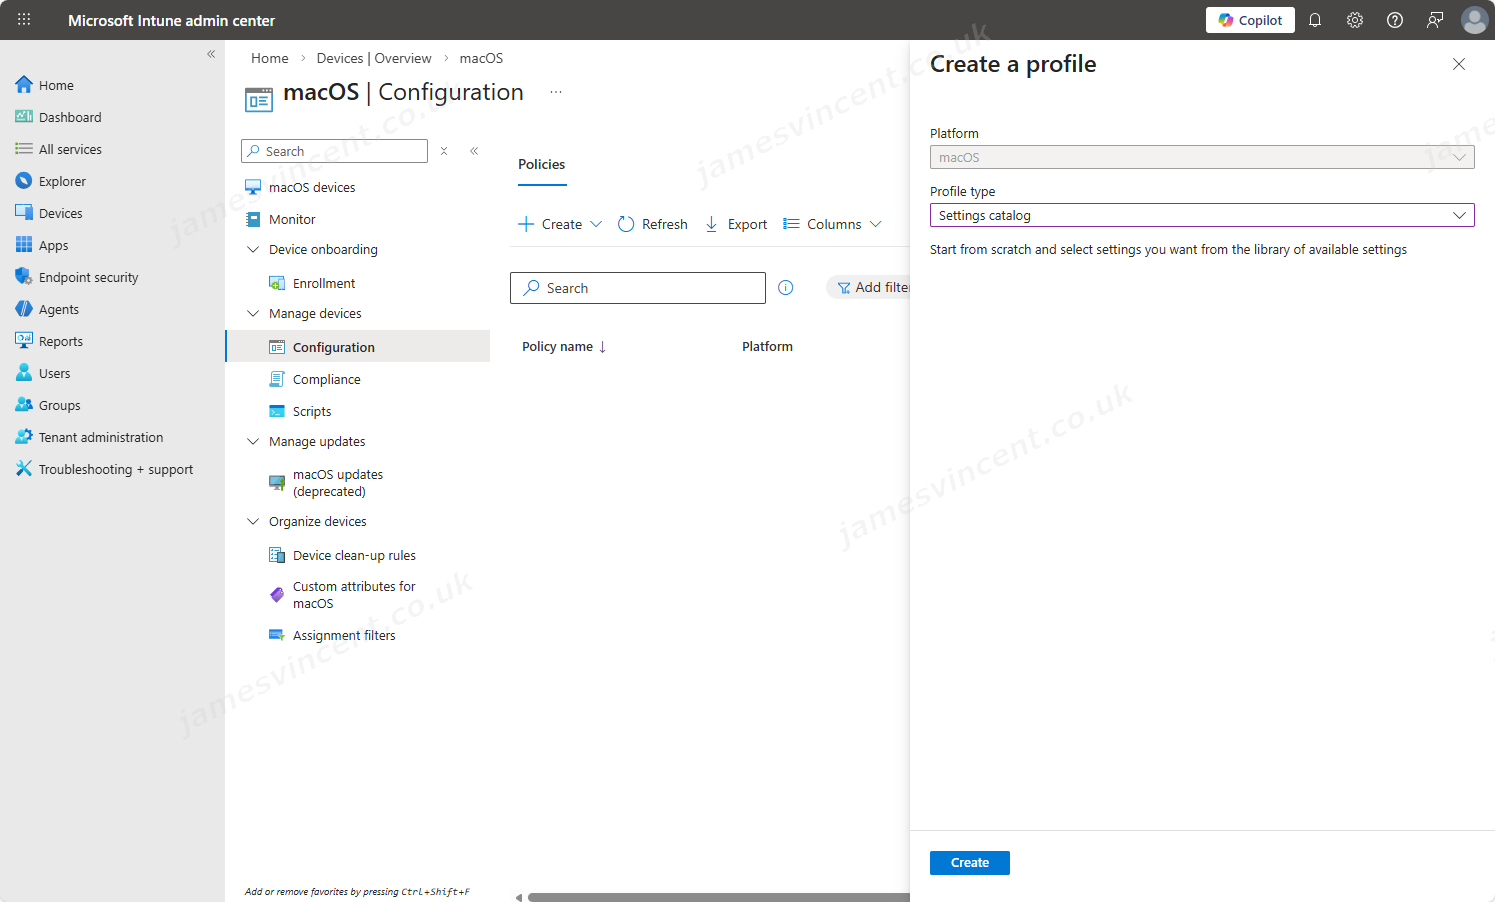The height and width of the screenshot is (902, 1495).
Task: Open the user account avatar
Action: [1474, 20]
